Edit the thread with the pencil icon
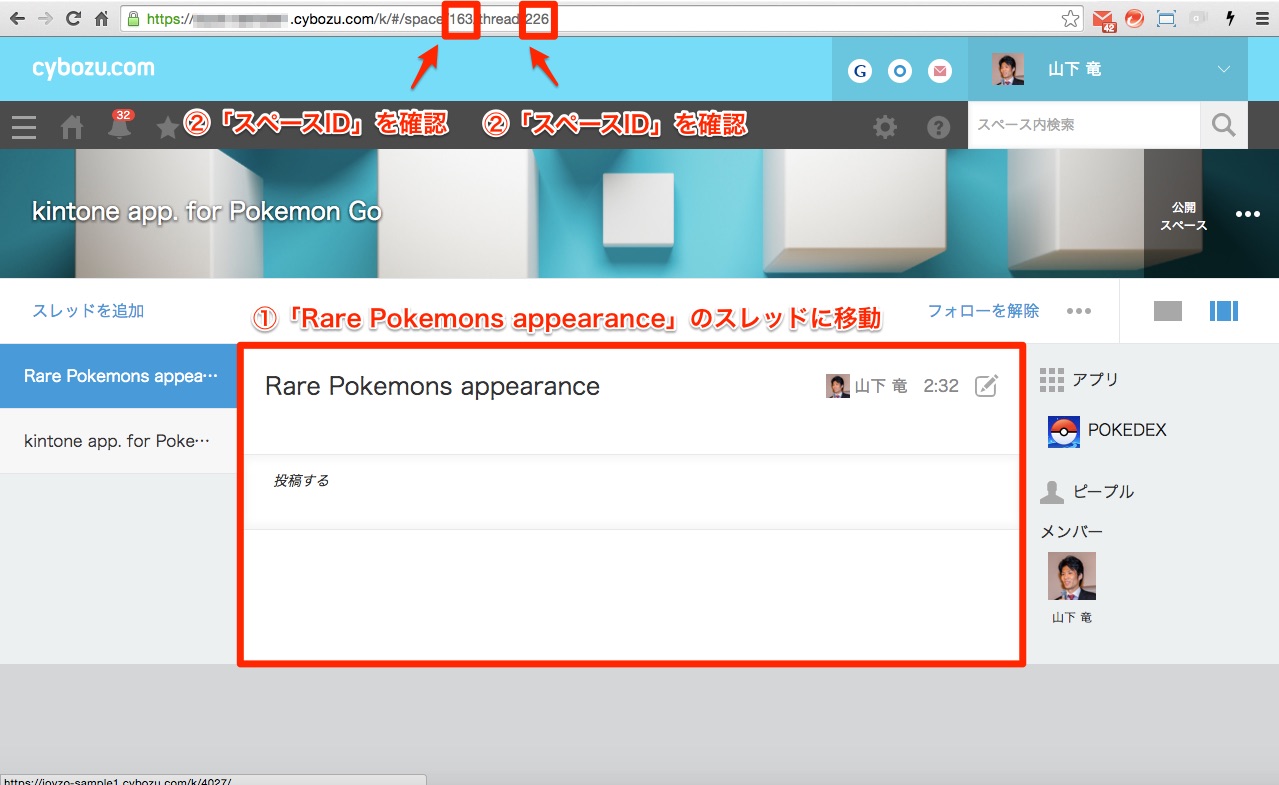Image resolution: width=1279 pixels, height=785 pixels. pyautogui.click(x=986, y=386)
